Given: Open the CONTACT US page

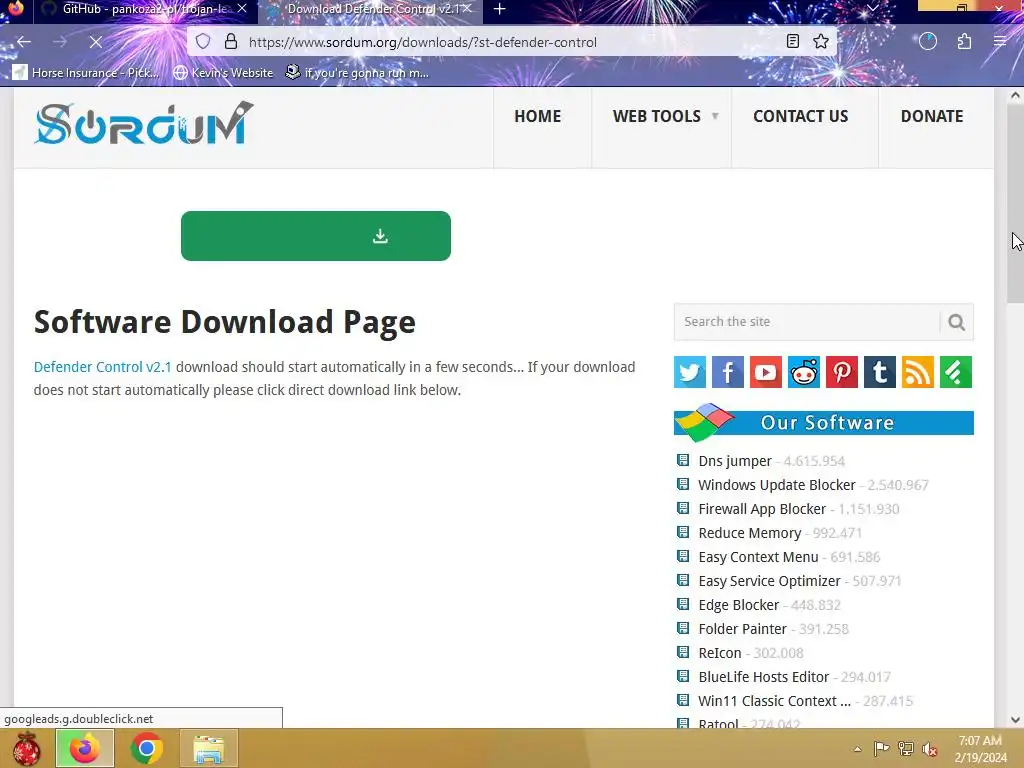Looking at the screenshot, I should pyautogui.click(x=801, y=116).
